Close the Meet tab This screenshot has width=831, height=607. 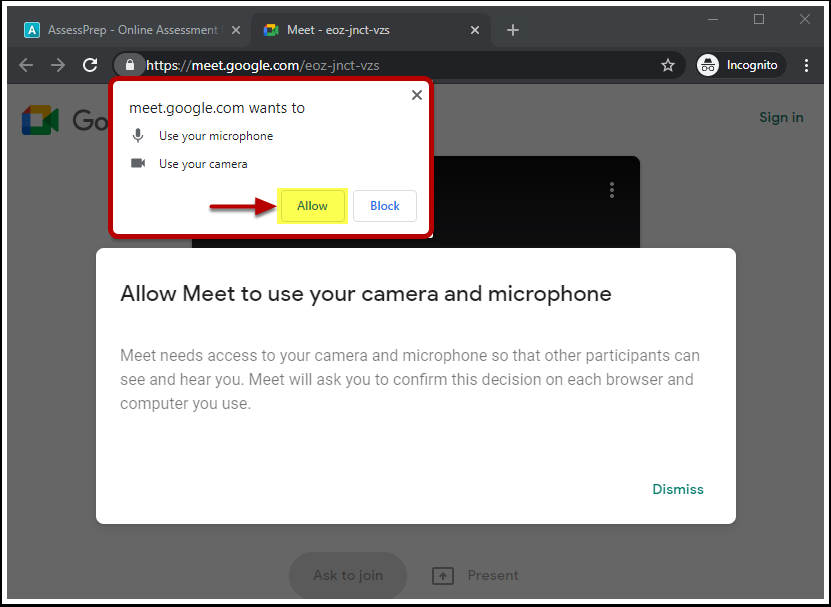click(x=475, y=30)
